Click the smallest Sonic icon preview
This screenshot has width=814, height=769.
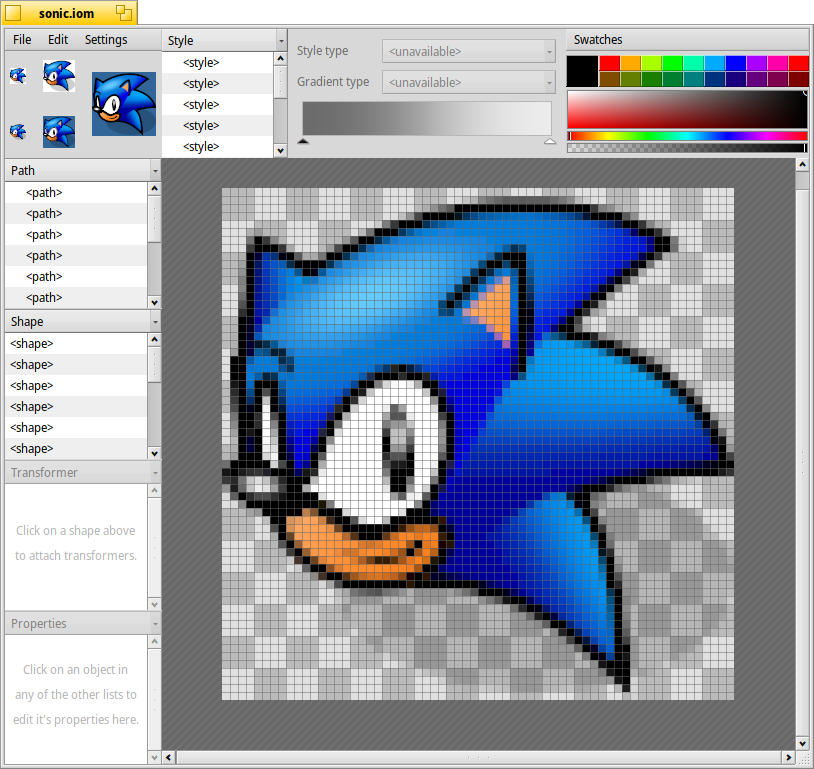pyautogui.click(x=18, y=75)
